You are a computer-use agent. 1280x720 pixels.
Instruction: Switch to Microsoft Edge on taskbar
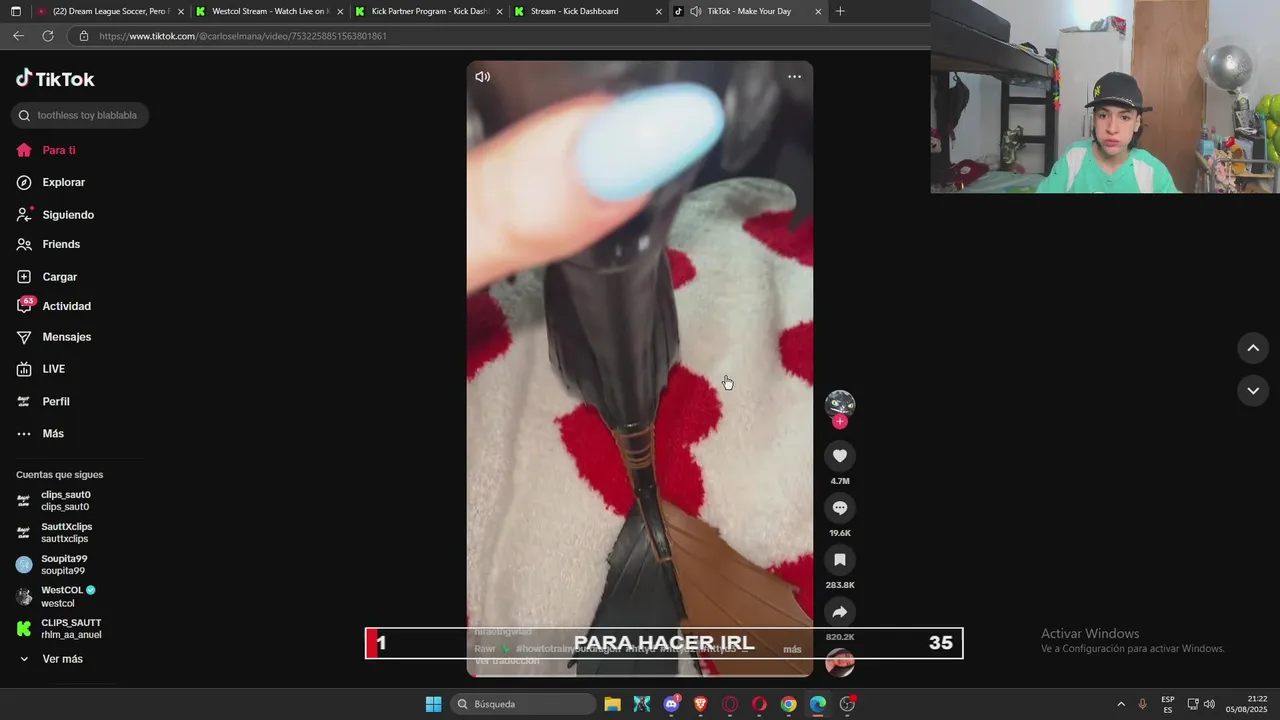818,704
